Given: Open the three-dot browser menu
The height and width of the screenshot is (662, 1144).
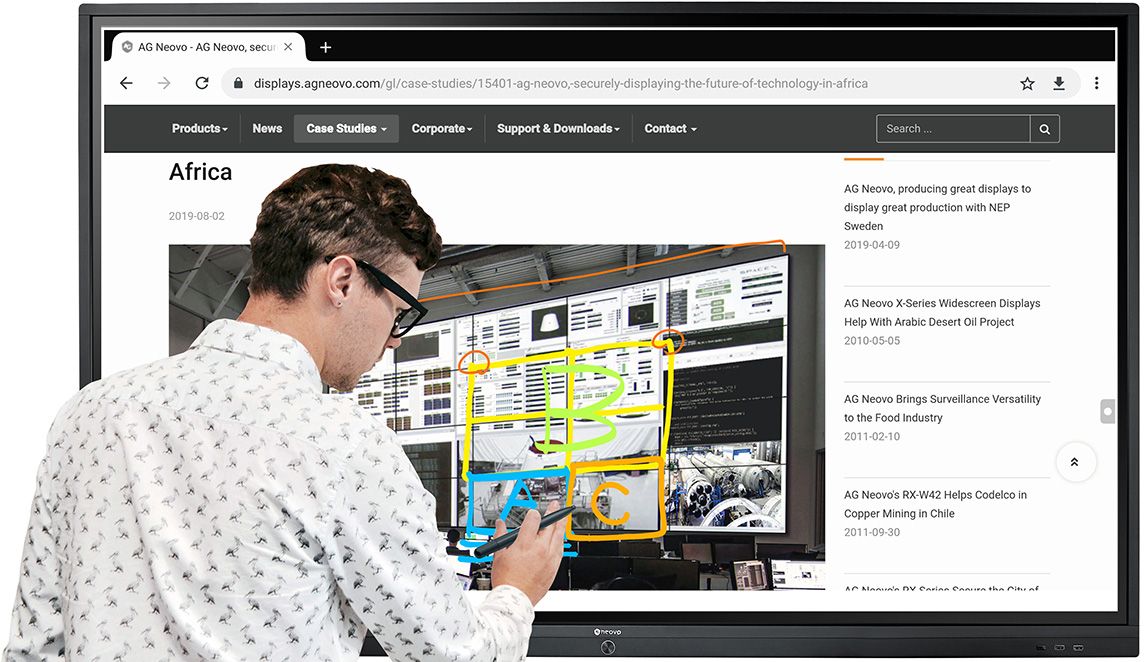Looking at the screenshot, I should [x=1096, y=83].
